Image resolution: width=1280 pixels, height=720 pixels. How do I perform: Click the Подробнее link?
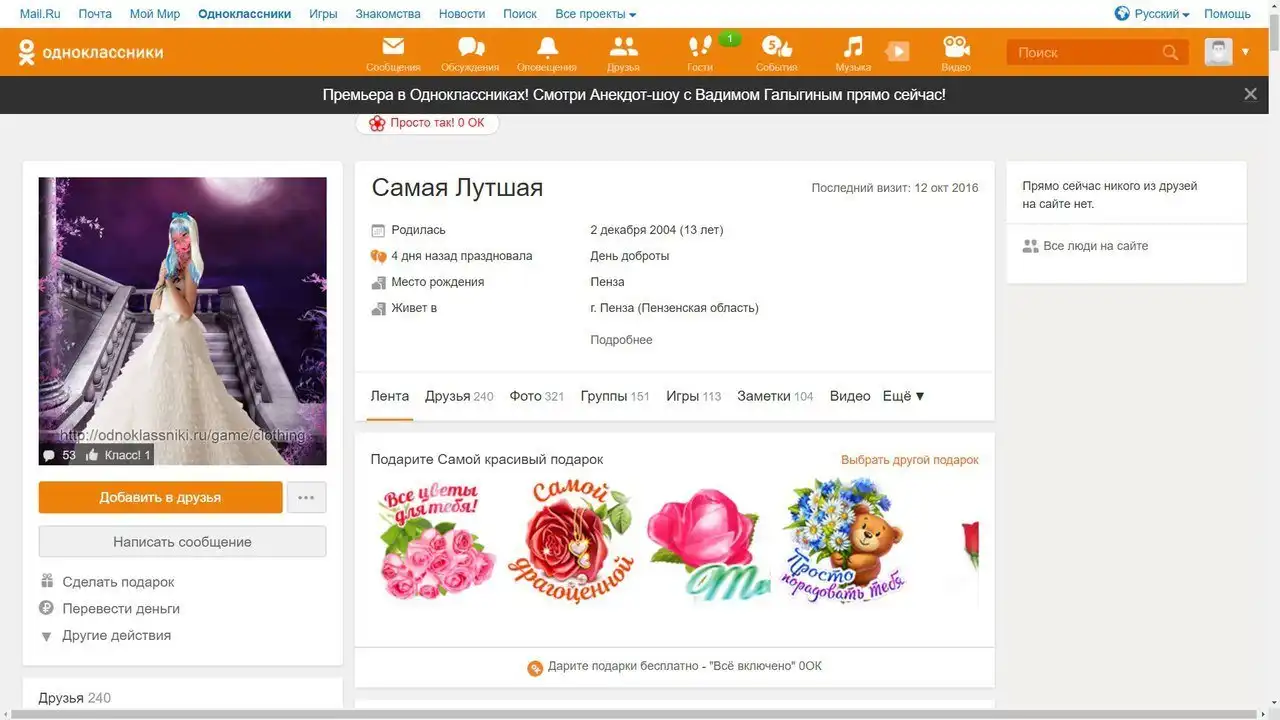(x=621, y=340)
